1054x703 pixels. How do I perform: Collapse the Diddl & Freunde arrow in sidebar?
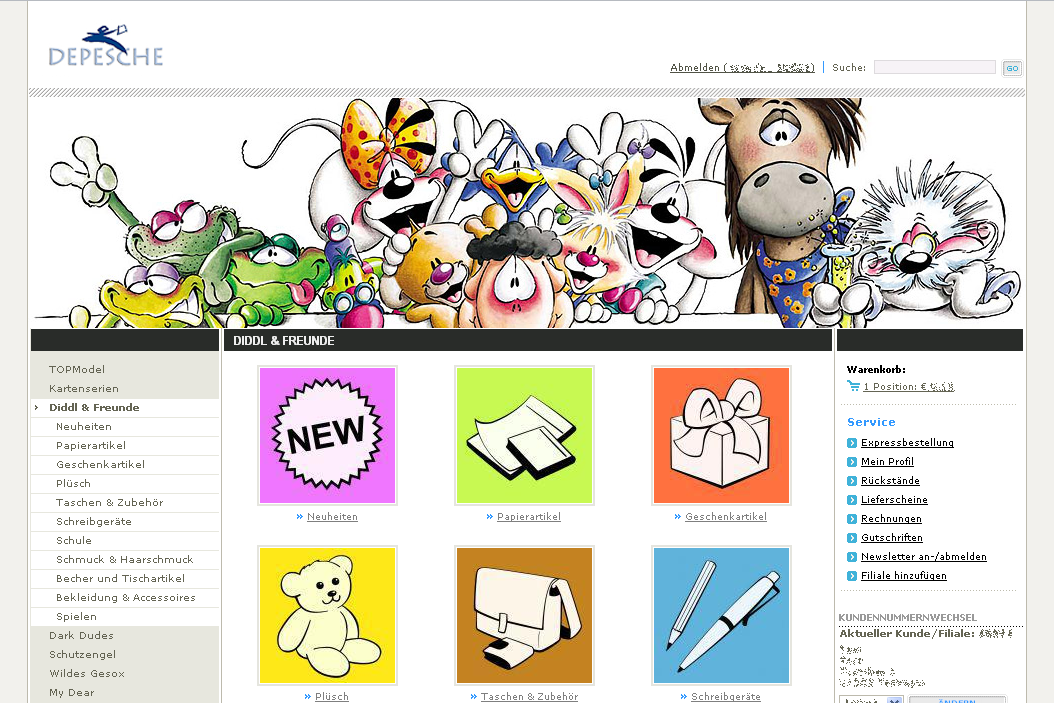tap(36, 407)
